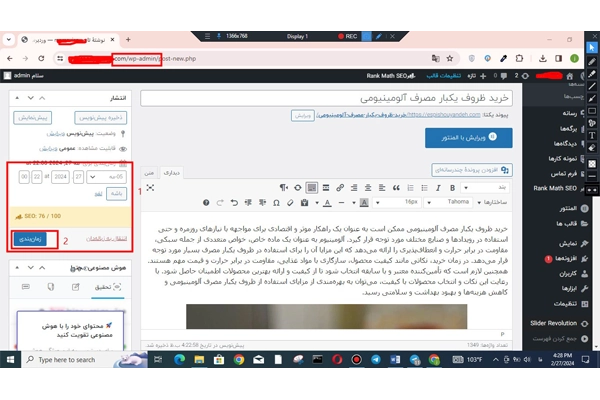This screenshot has width=600, height=400.
Task: Click the blue زمان‌بندی schedule button
Action: pyautogui.click(x=30, y=239)
